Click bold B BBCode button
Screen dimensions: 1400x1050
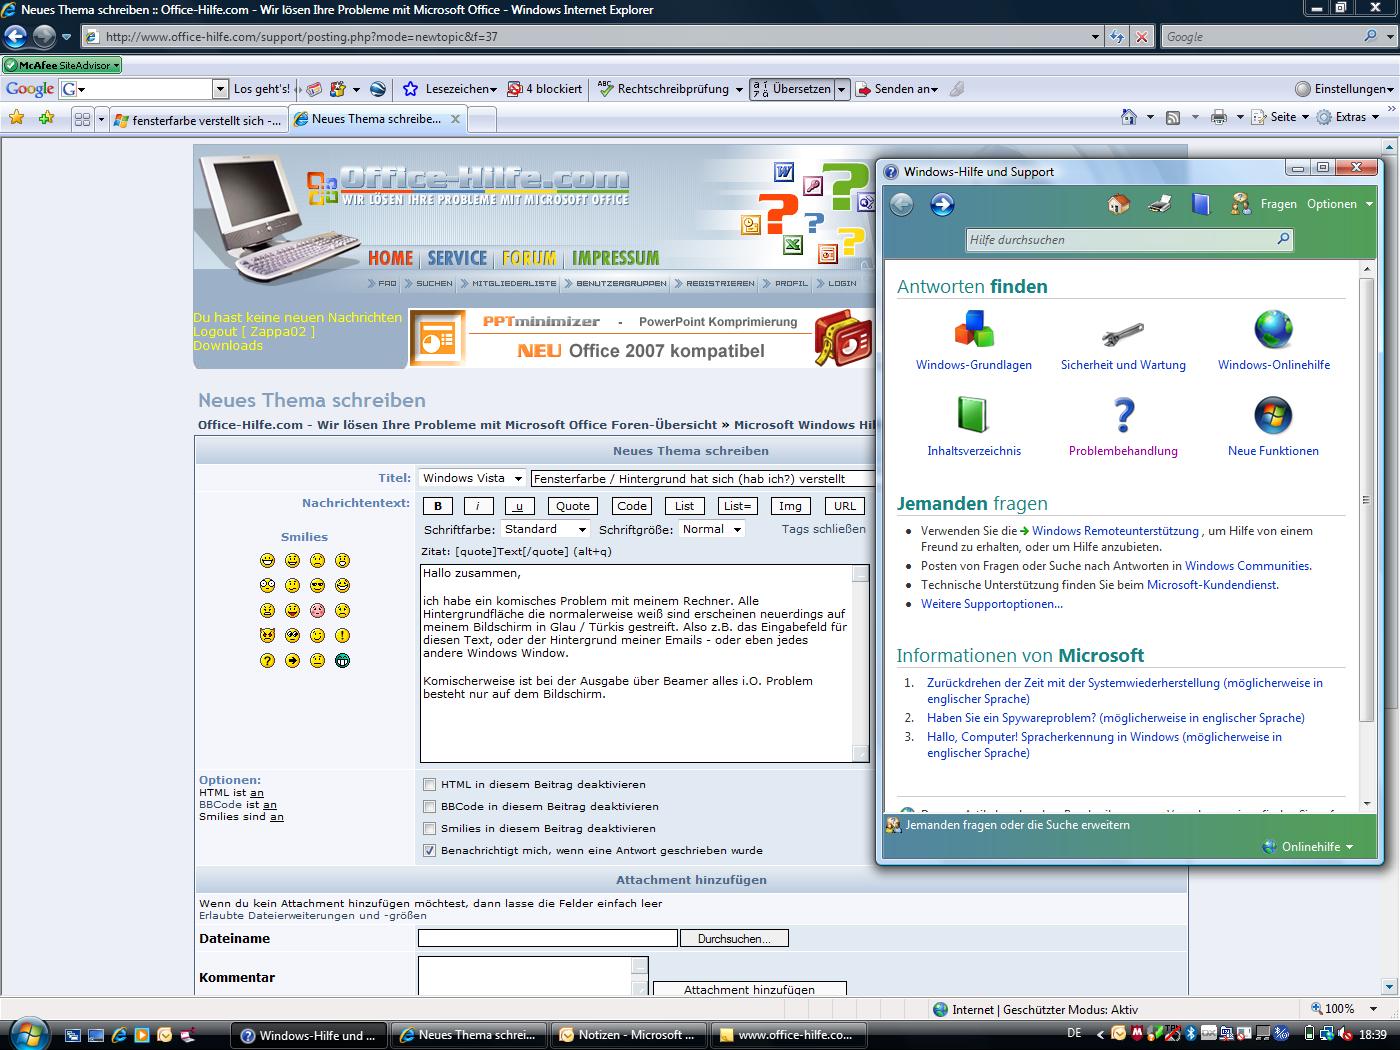point(437,506)
